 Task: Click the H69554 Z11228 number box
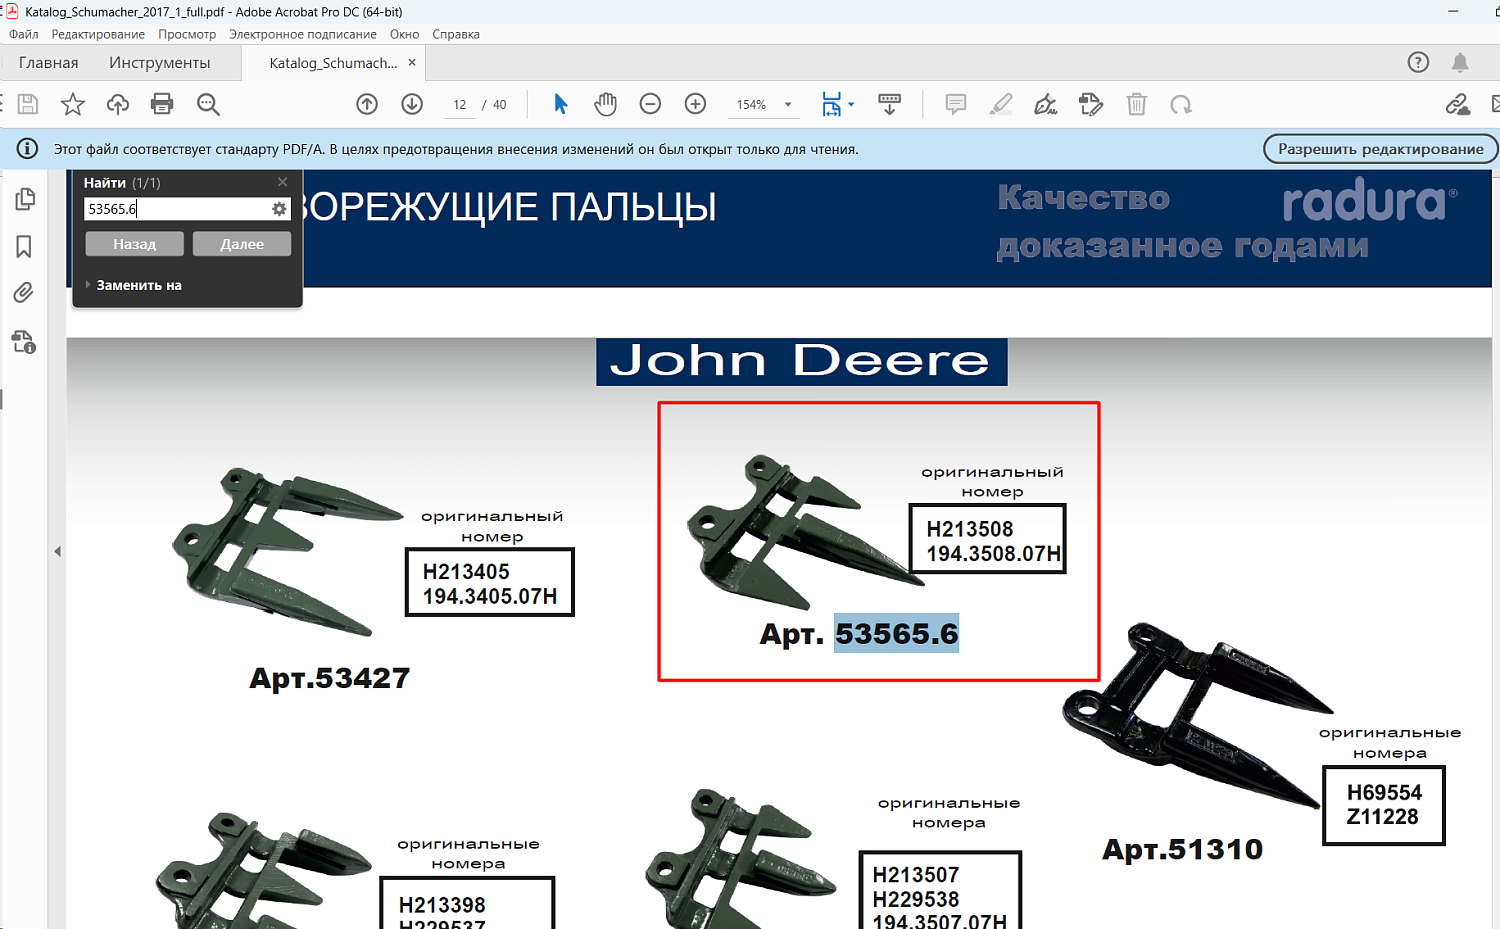point(1384,806)
